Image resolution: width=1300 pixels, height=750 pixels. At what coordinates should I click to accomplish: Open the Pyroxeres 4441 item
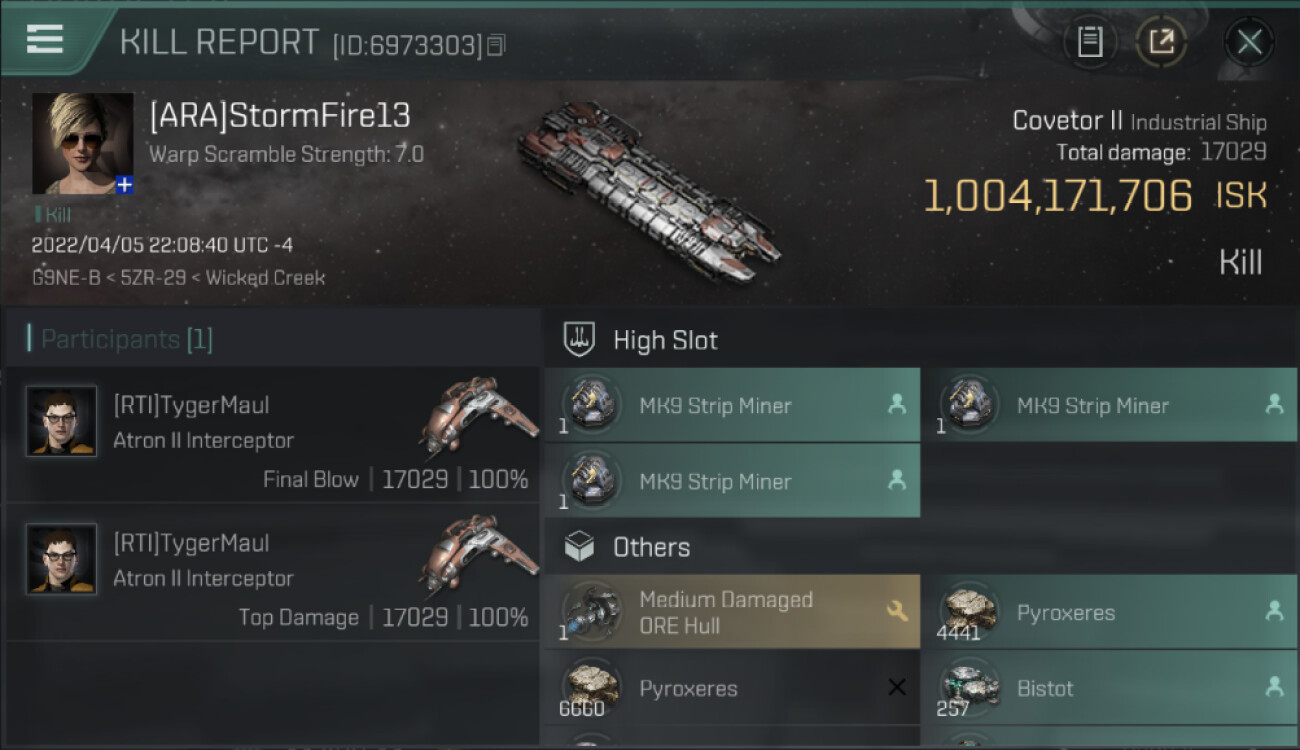1109,611
